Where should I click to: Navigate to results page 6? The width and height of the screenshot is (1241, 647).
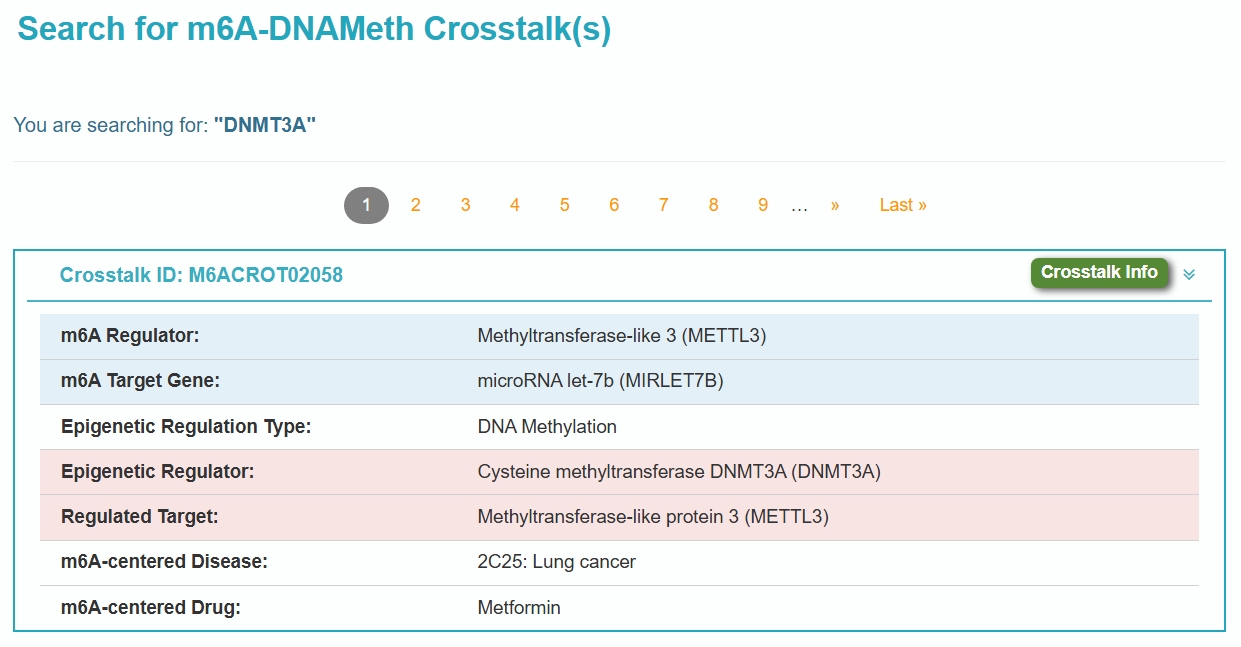tap(614, 205)
